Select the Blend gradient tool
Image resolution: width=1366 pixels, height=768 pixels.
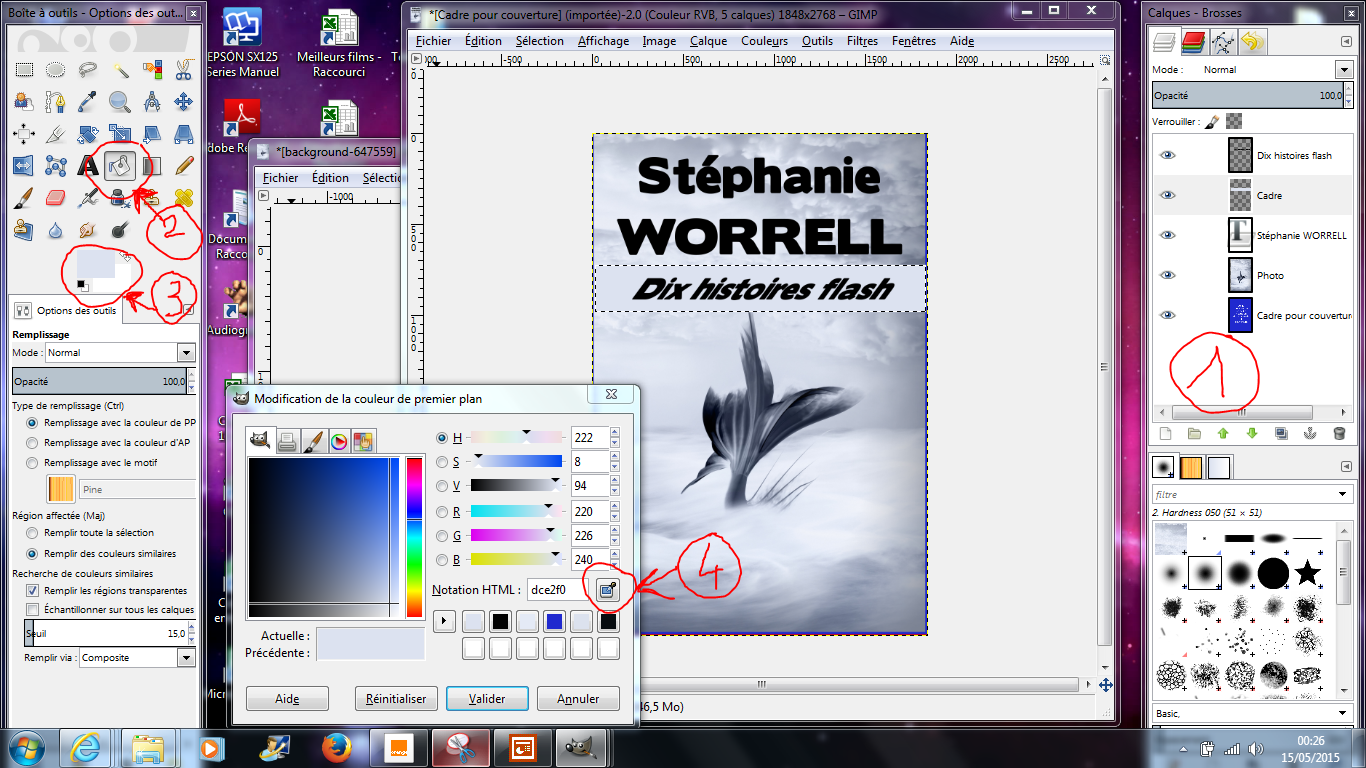(152, 166)
